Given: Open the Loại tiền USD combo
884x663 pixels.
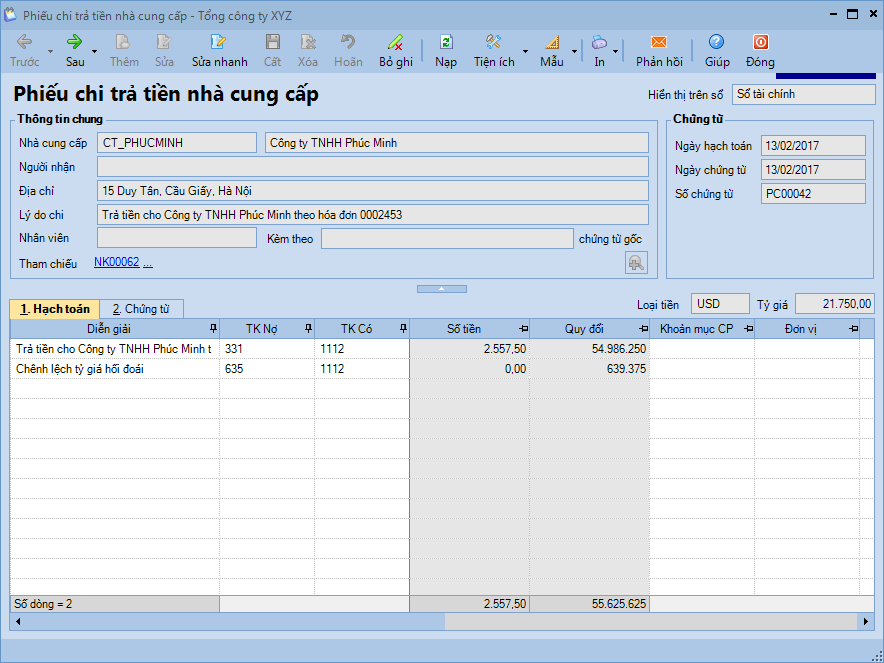Looking at the screenshot, I should click(x=720, y=304).
